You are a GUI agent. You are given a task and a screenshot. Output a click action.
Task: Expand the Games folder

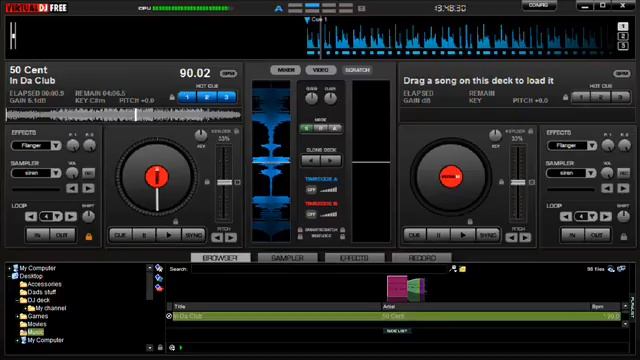pyautogui.click(x=18, y=316)
